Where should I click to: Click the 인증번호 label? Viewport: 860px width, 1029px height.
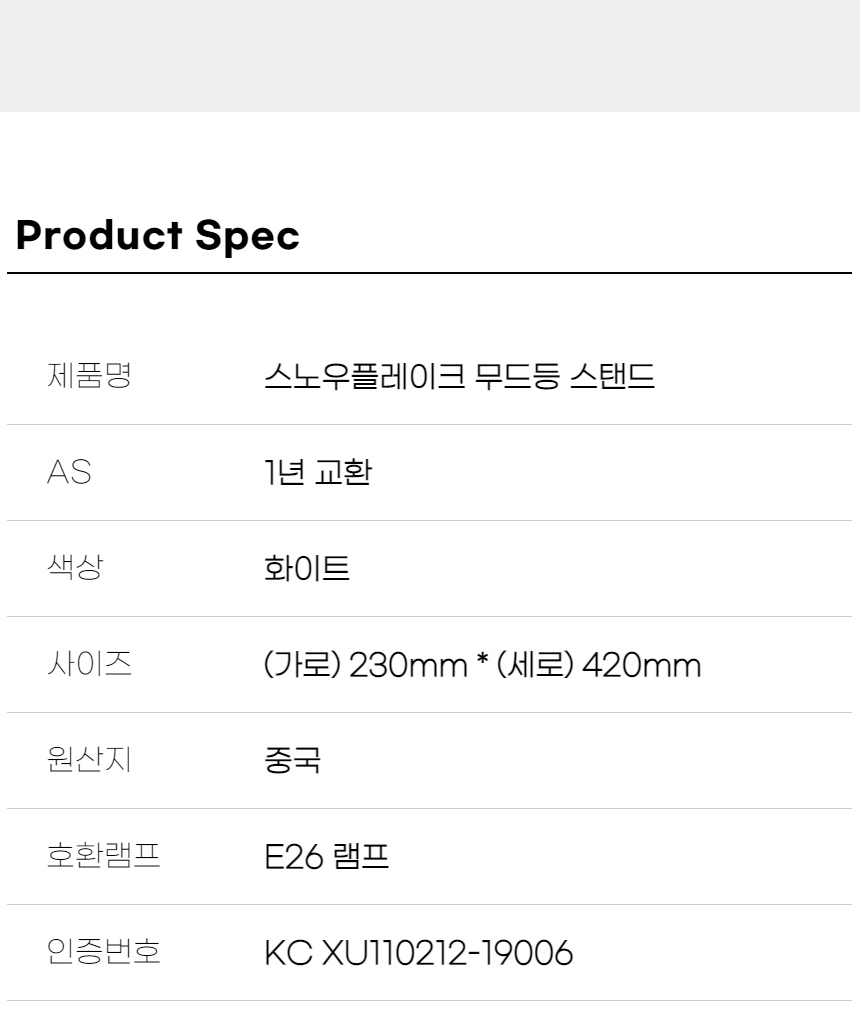[103, 952]
